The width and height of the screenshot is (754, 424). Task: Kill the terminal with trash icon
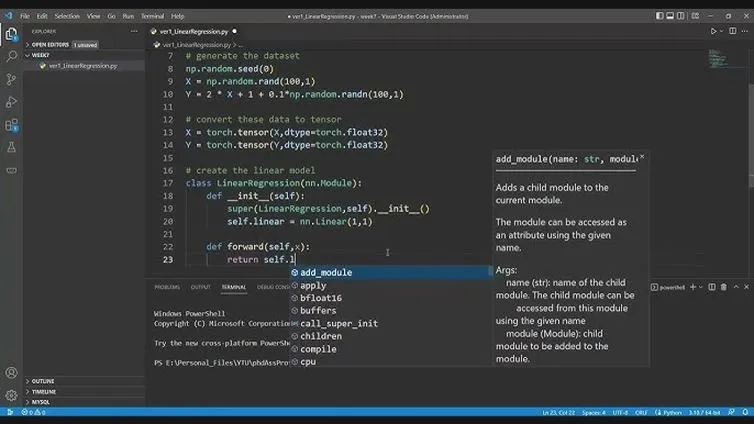pos(723,287)
